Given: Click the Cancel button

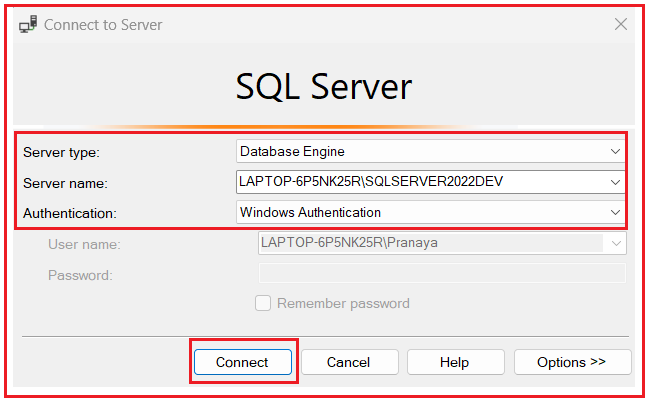Looking at the screenshot, I should (x=350, y=362).
